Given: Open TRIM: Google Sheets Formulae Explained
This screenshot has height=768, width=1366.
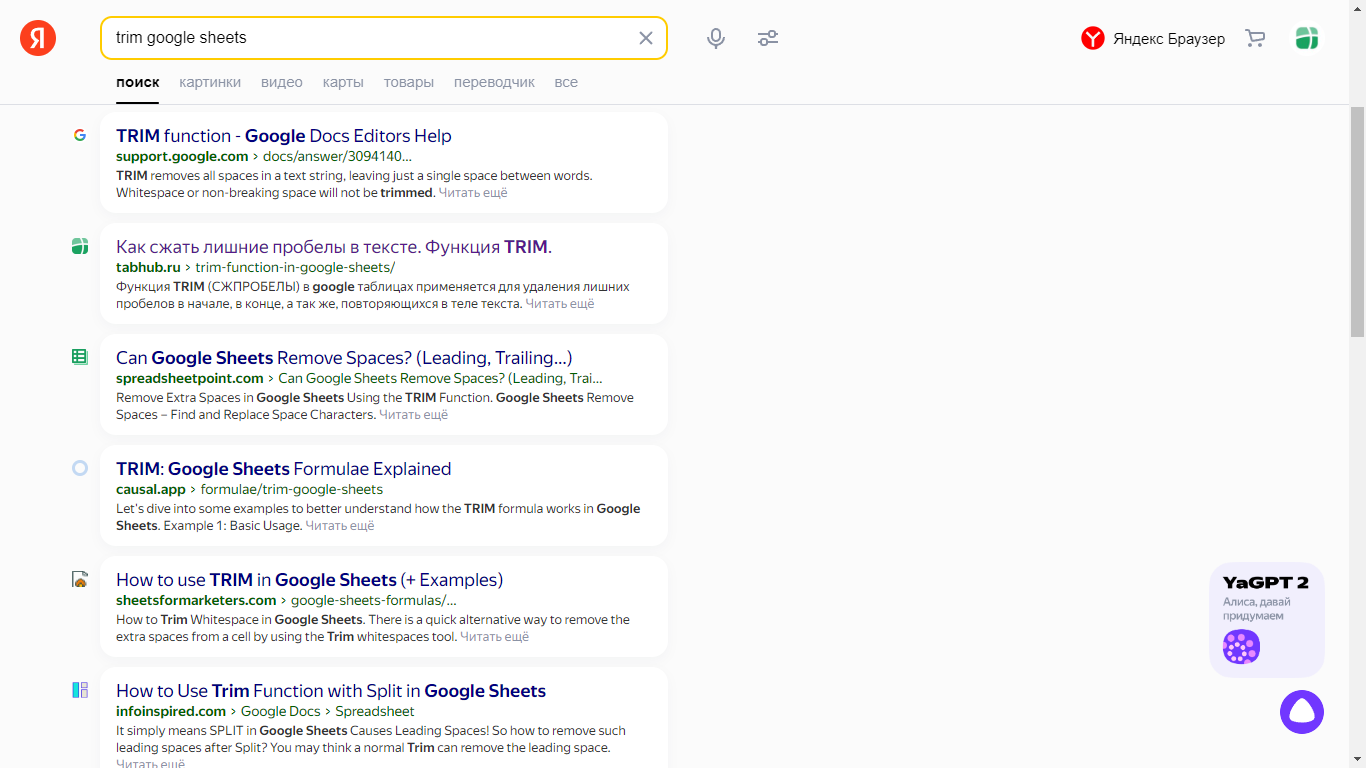Looking at the screenshot, I should pyautogui.click(x=283, y=469).
